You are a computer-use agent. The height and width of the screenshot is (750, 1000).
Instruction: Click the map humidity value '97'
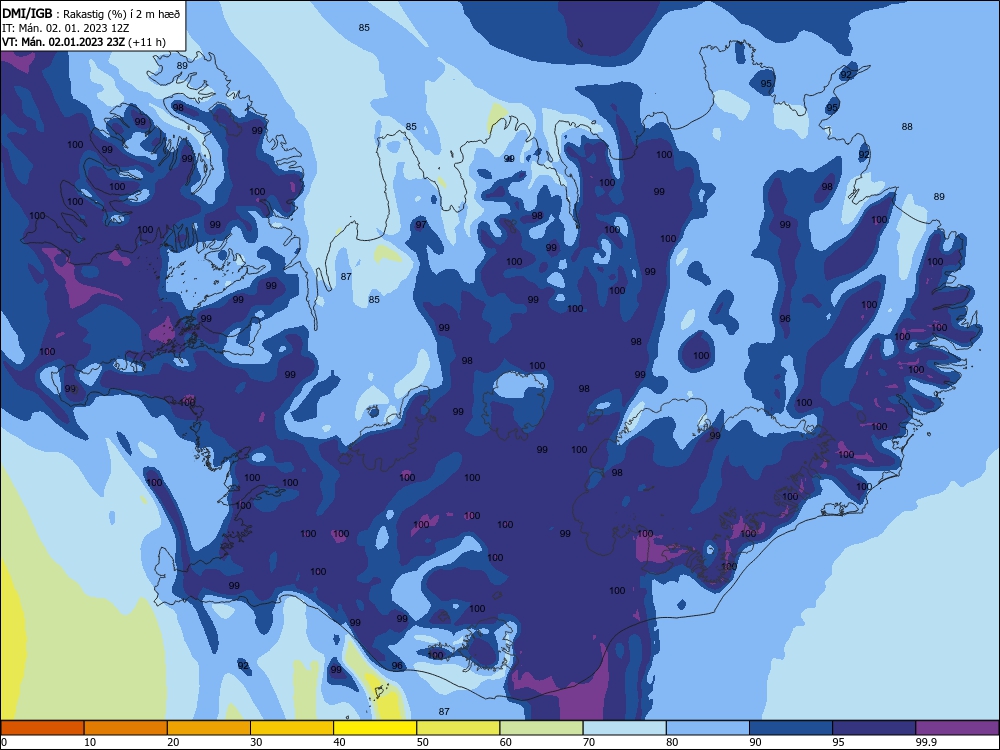(421, 224)
